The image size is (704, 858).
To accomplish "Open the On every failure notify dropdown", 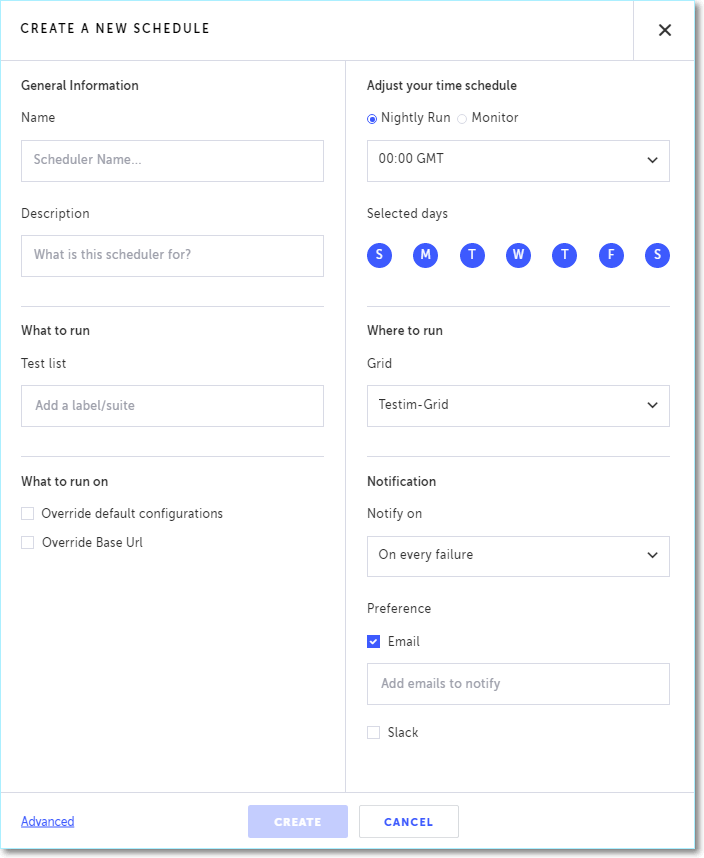I will point(518,556).
